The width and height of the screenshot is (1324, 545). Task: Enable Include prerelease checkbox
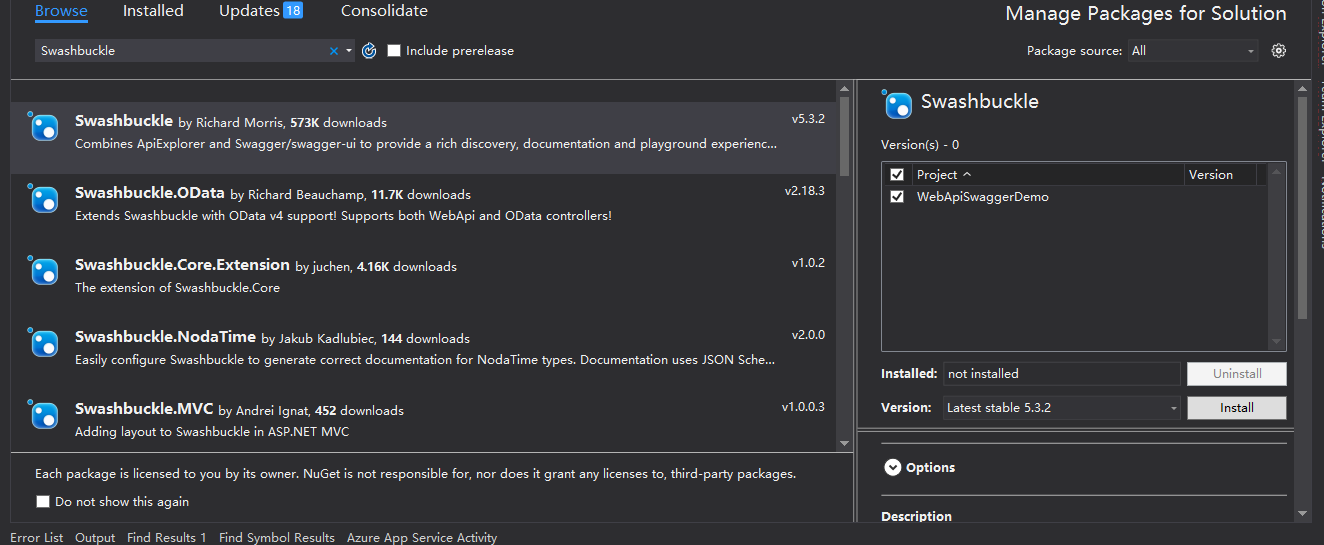pyautogui.click(x=394, y=51)
